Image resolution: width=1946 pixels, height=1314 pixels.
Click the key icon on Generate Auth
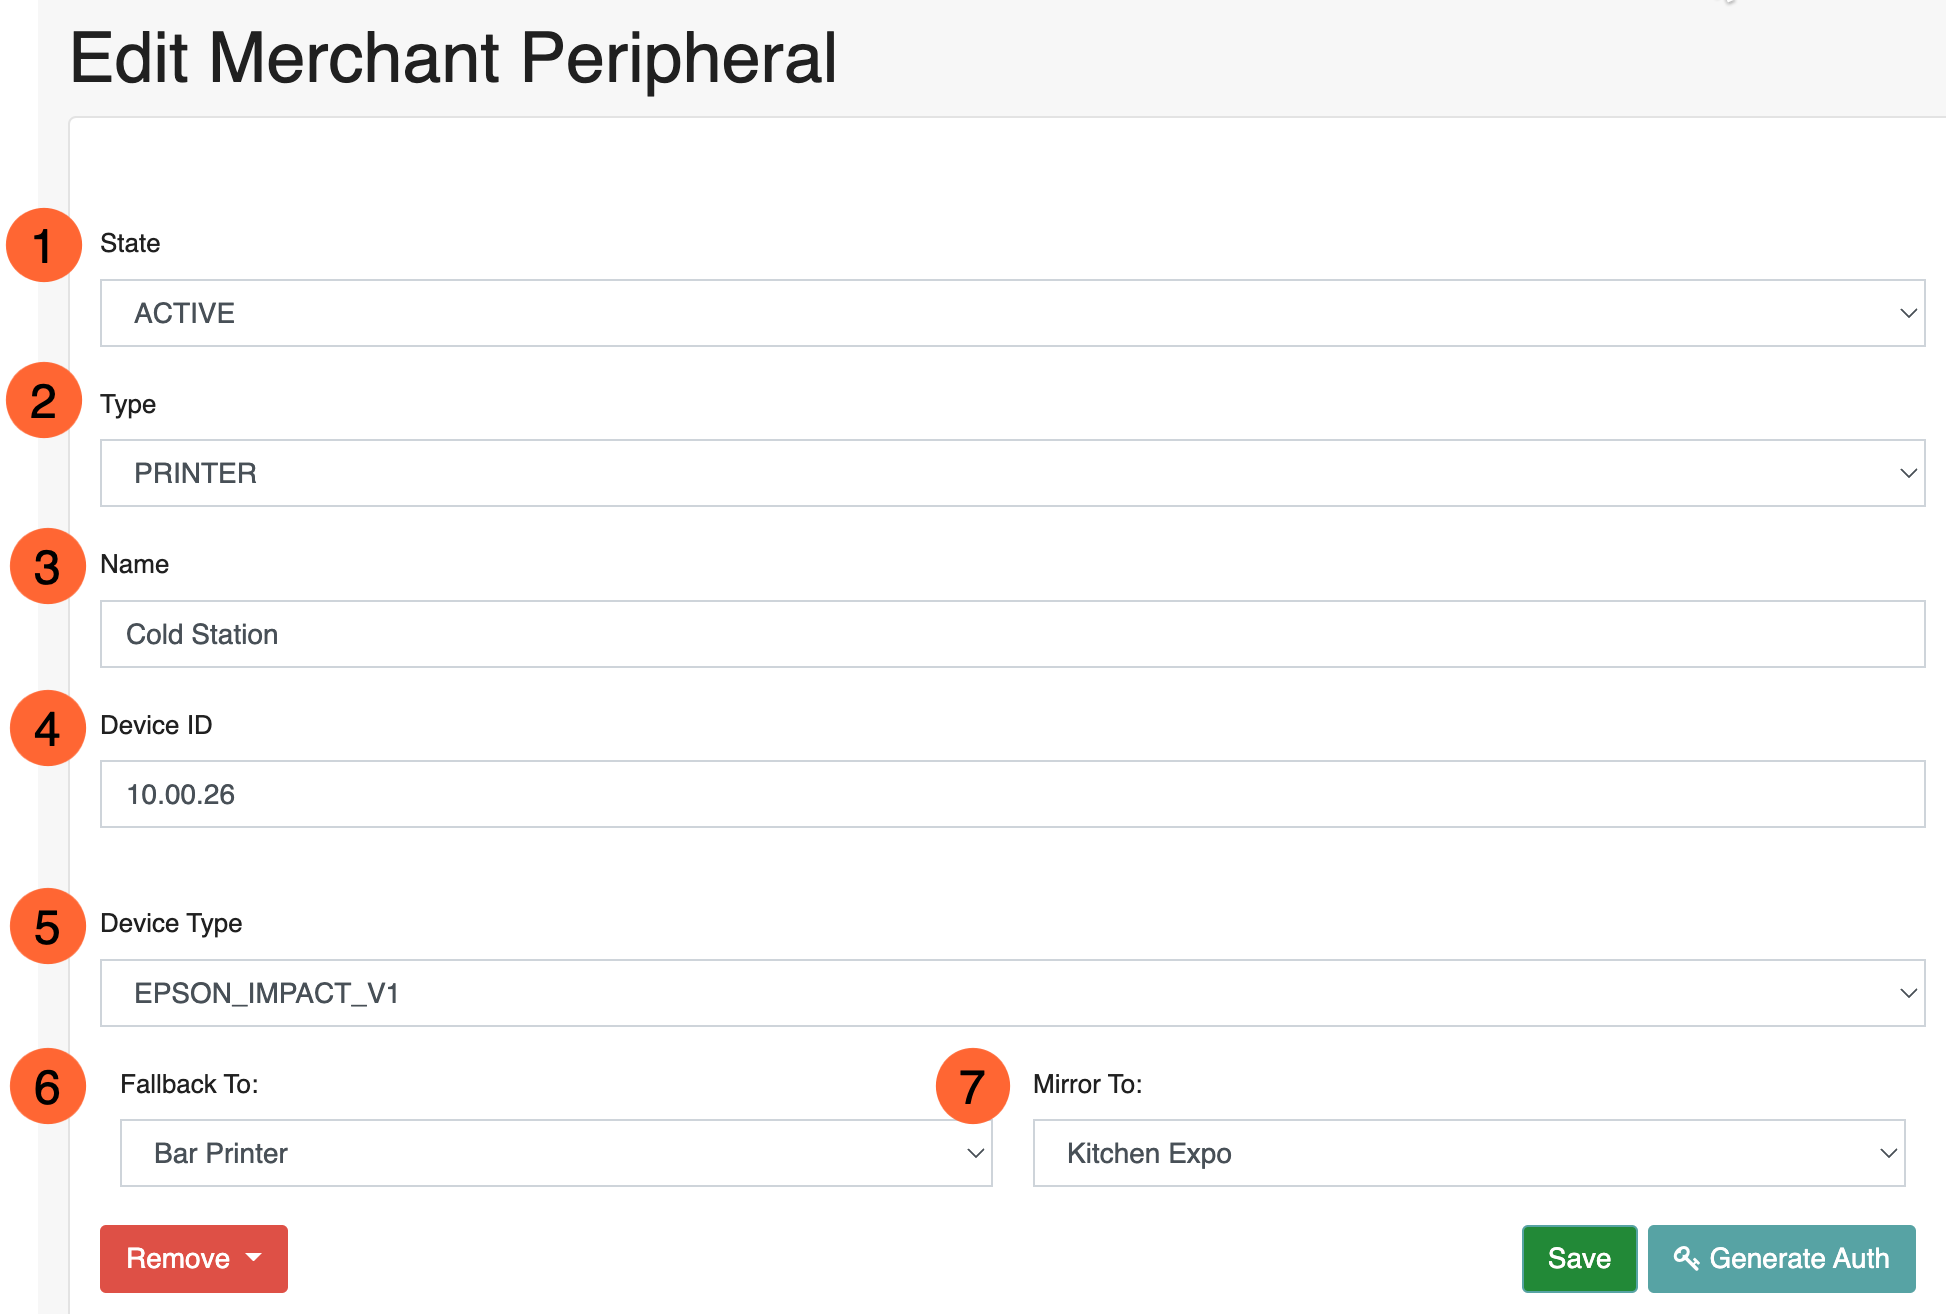pyautogui.click(x=1686, y=1258)
